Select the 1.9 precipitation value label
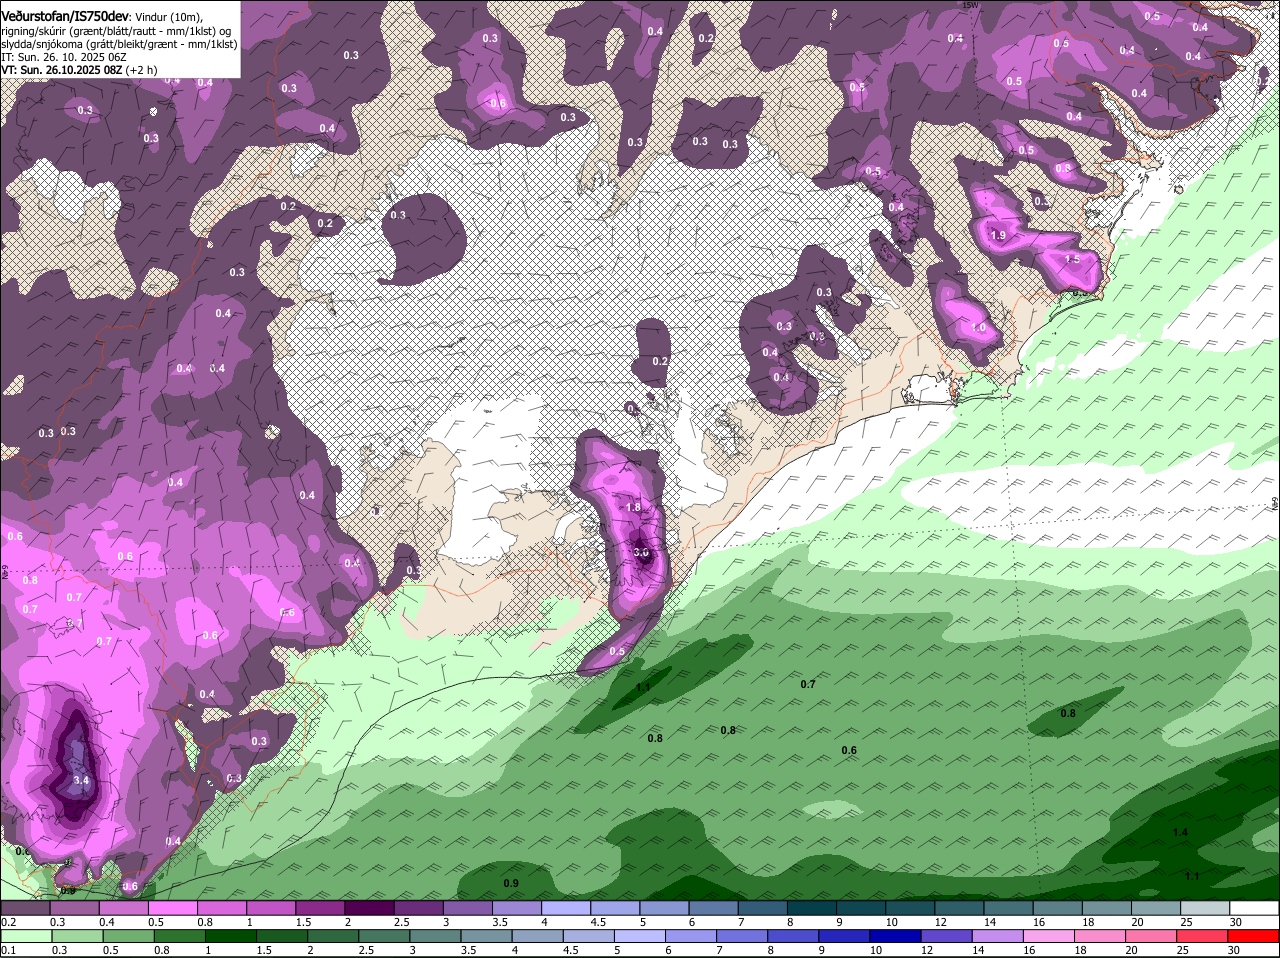The height and width of the screenshot is (958, 1280). click(x=997, y=235)
